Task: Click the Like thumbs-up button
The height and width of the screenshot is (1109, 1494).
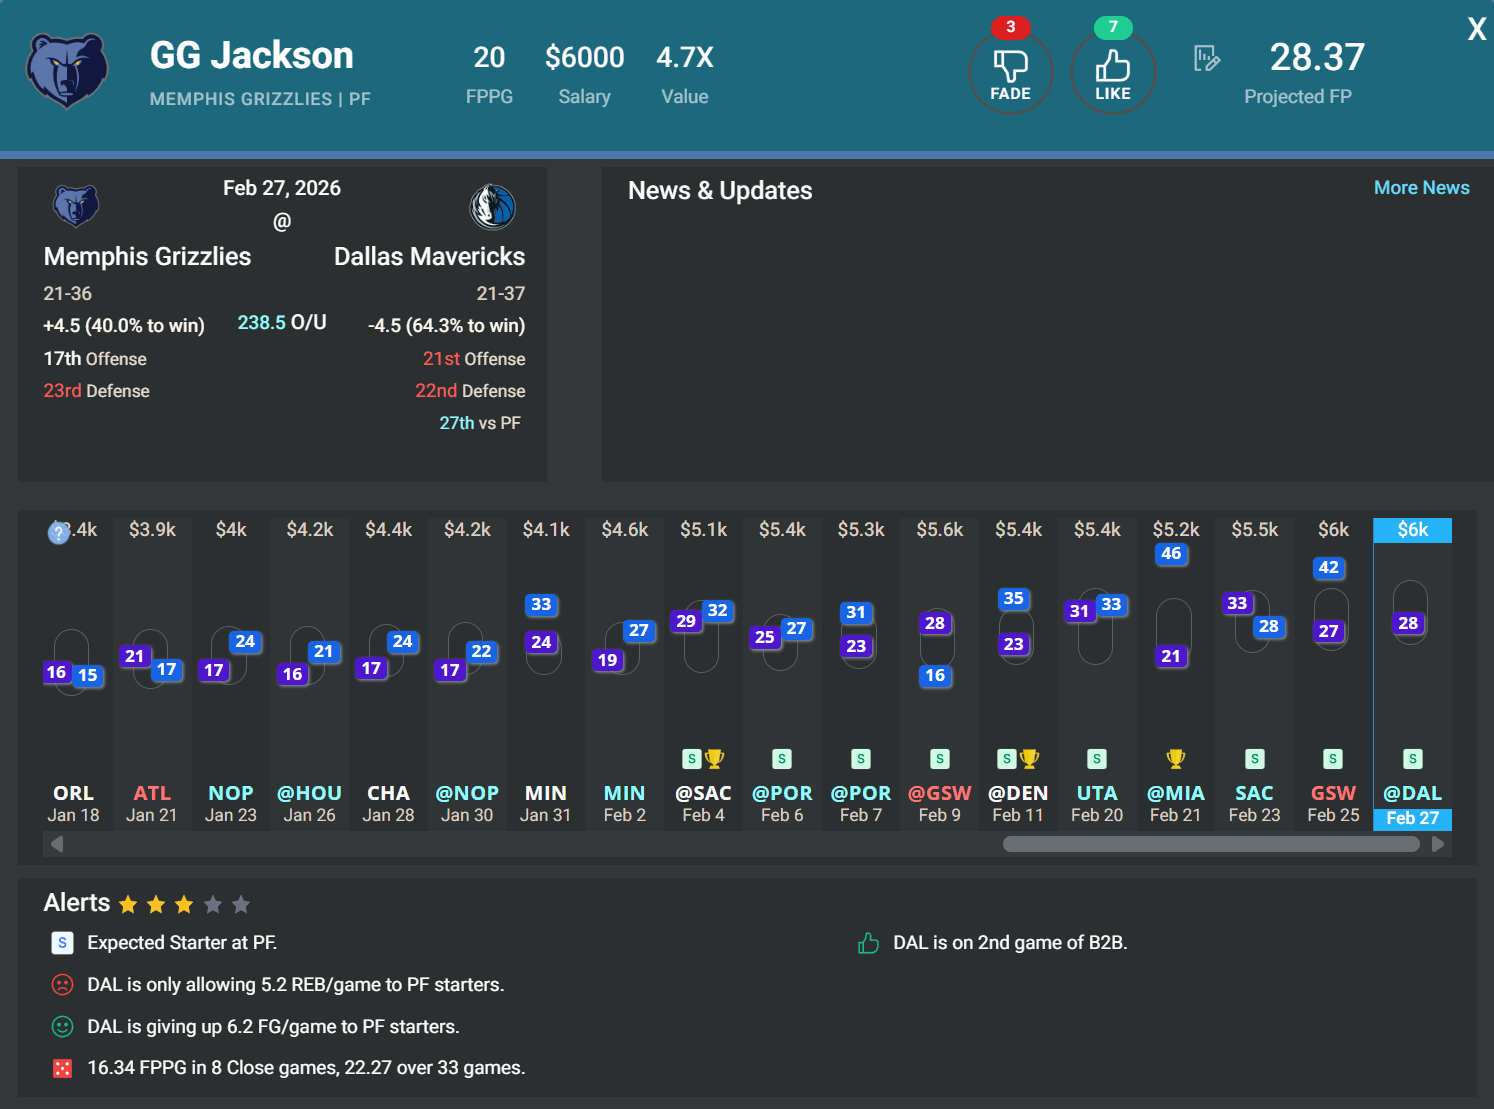Action: [1113, 72]
